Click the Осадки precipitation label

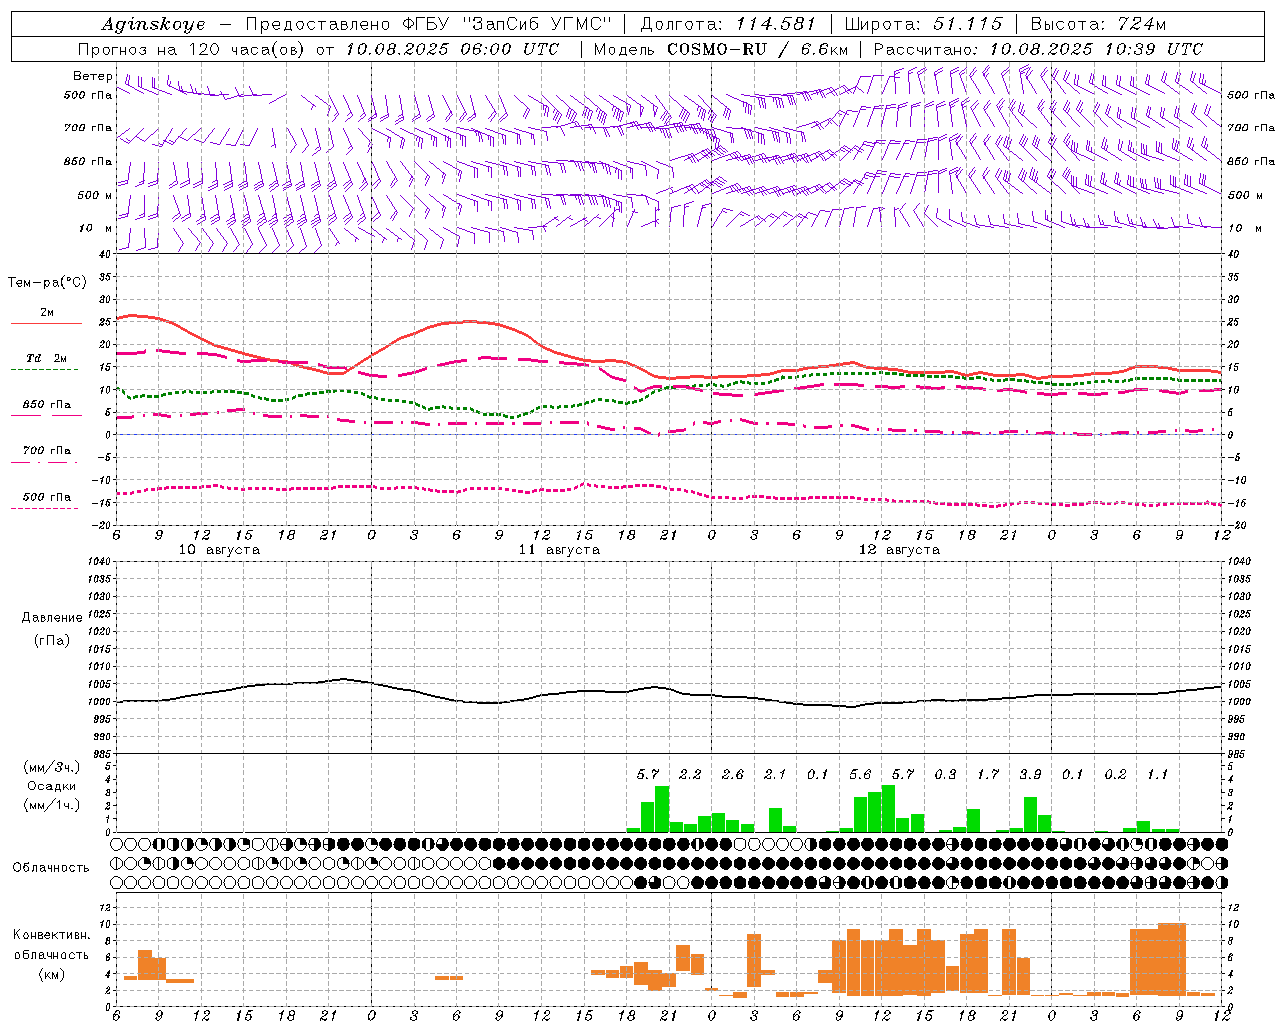tap(52, 786)
